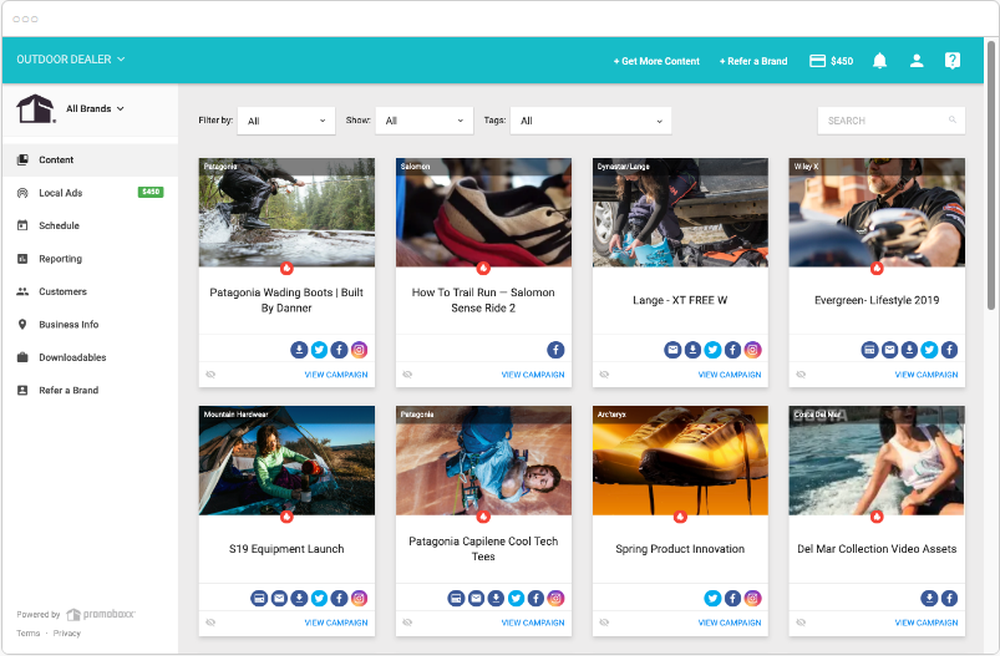Toggle visibility eye on Spring Product Innovation card
This screenshot has height=656, width=1000.
click(x=604, y=622)
